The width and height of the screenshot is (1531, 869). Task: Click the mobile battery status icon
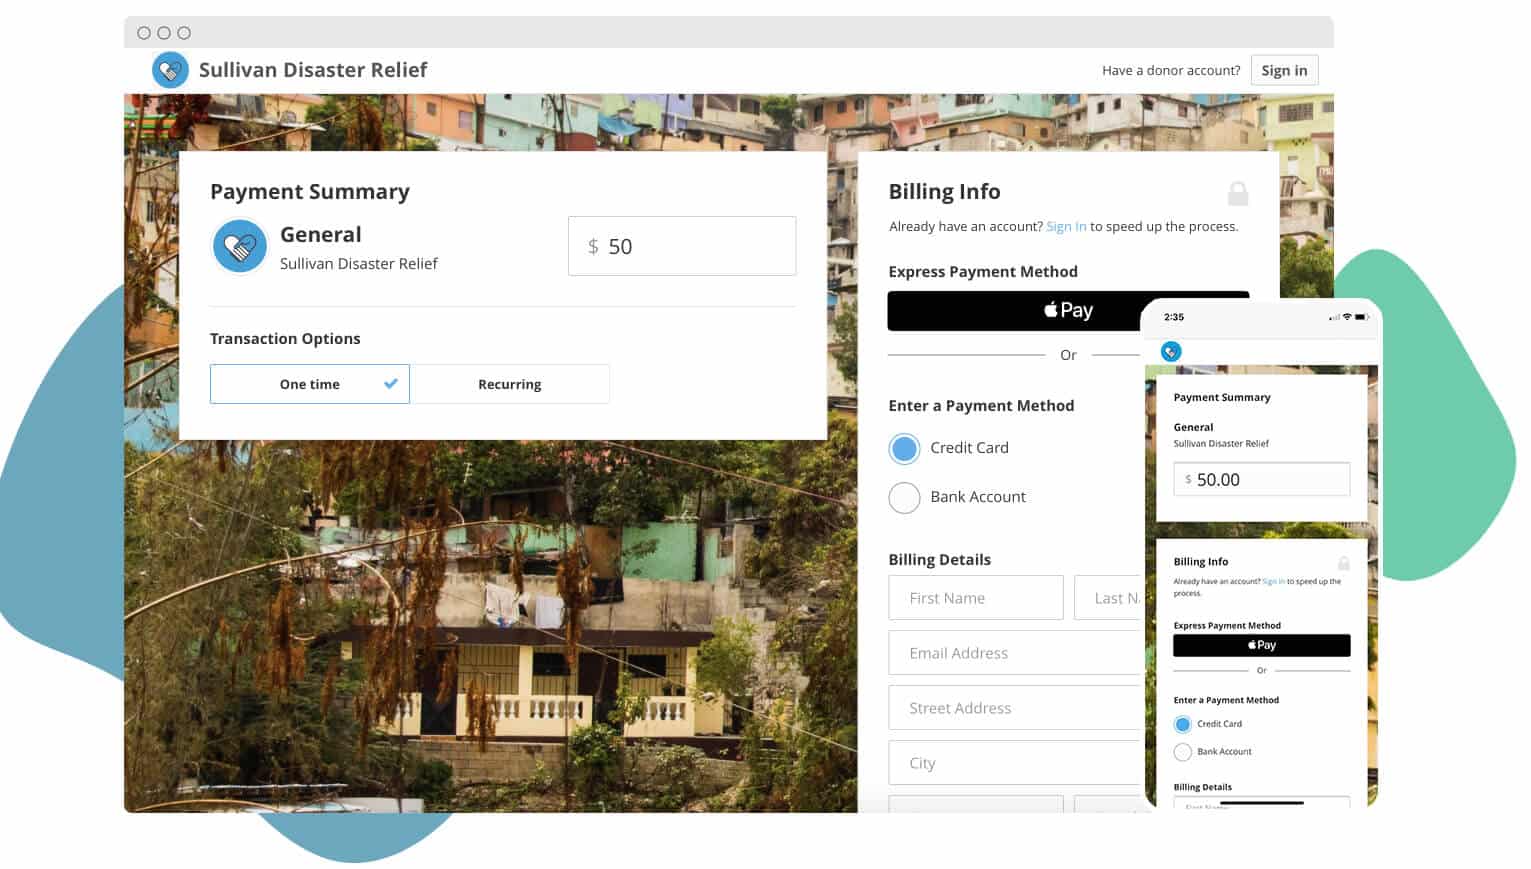(1362, 317)
